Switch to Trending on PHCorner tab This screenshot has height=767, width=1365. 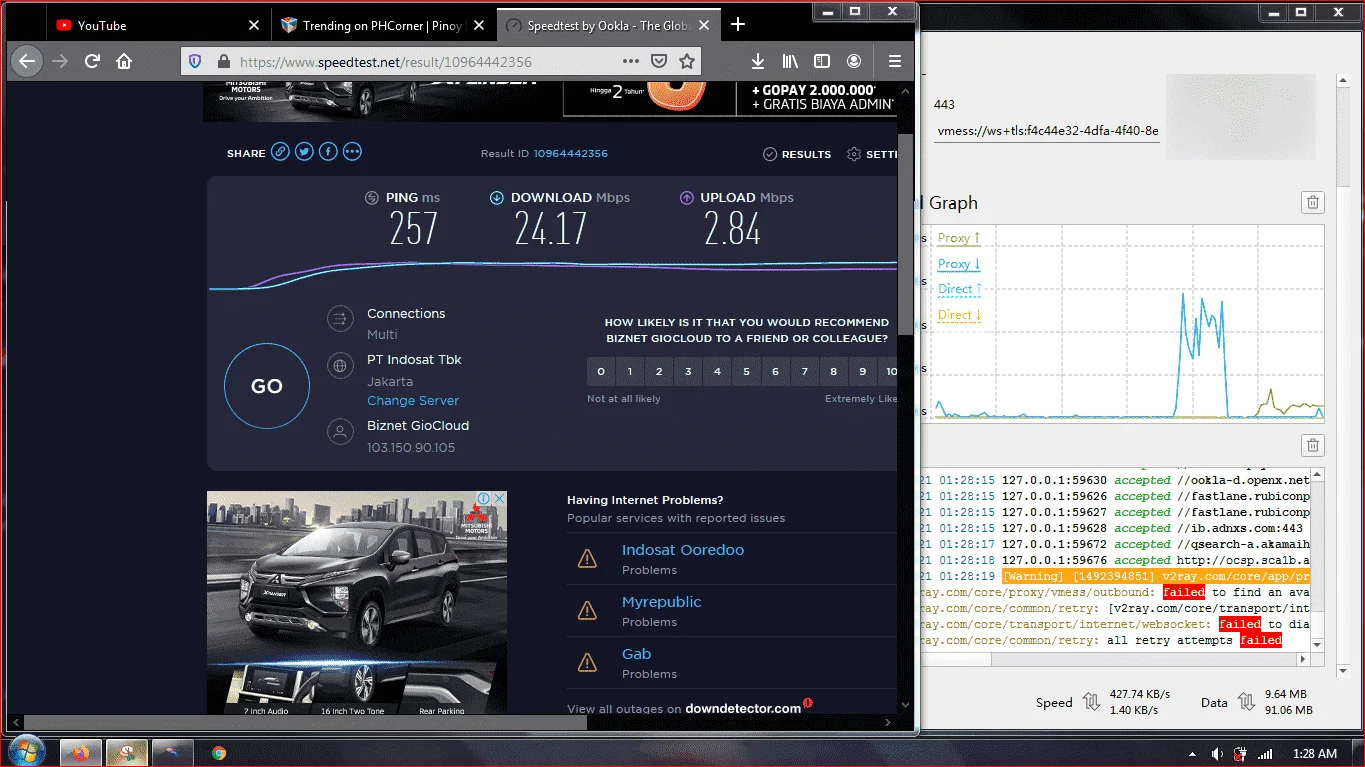coord(383,25)
